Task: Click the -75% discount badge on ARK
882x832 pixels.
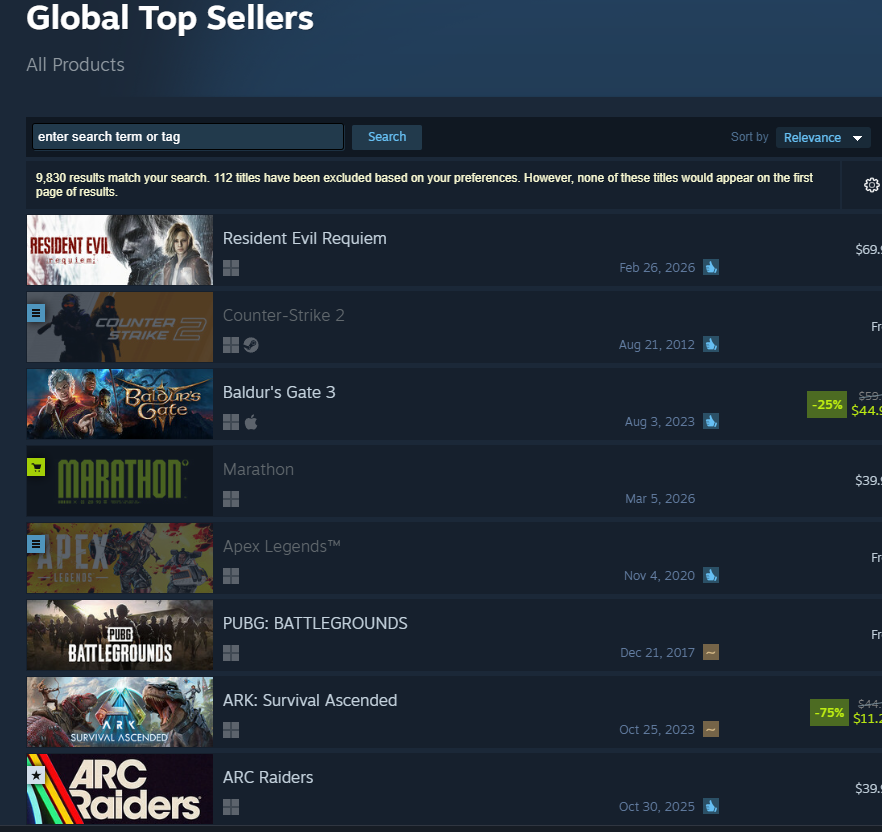Action: [829, 712]
